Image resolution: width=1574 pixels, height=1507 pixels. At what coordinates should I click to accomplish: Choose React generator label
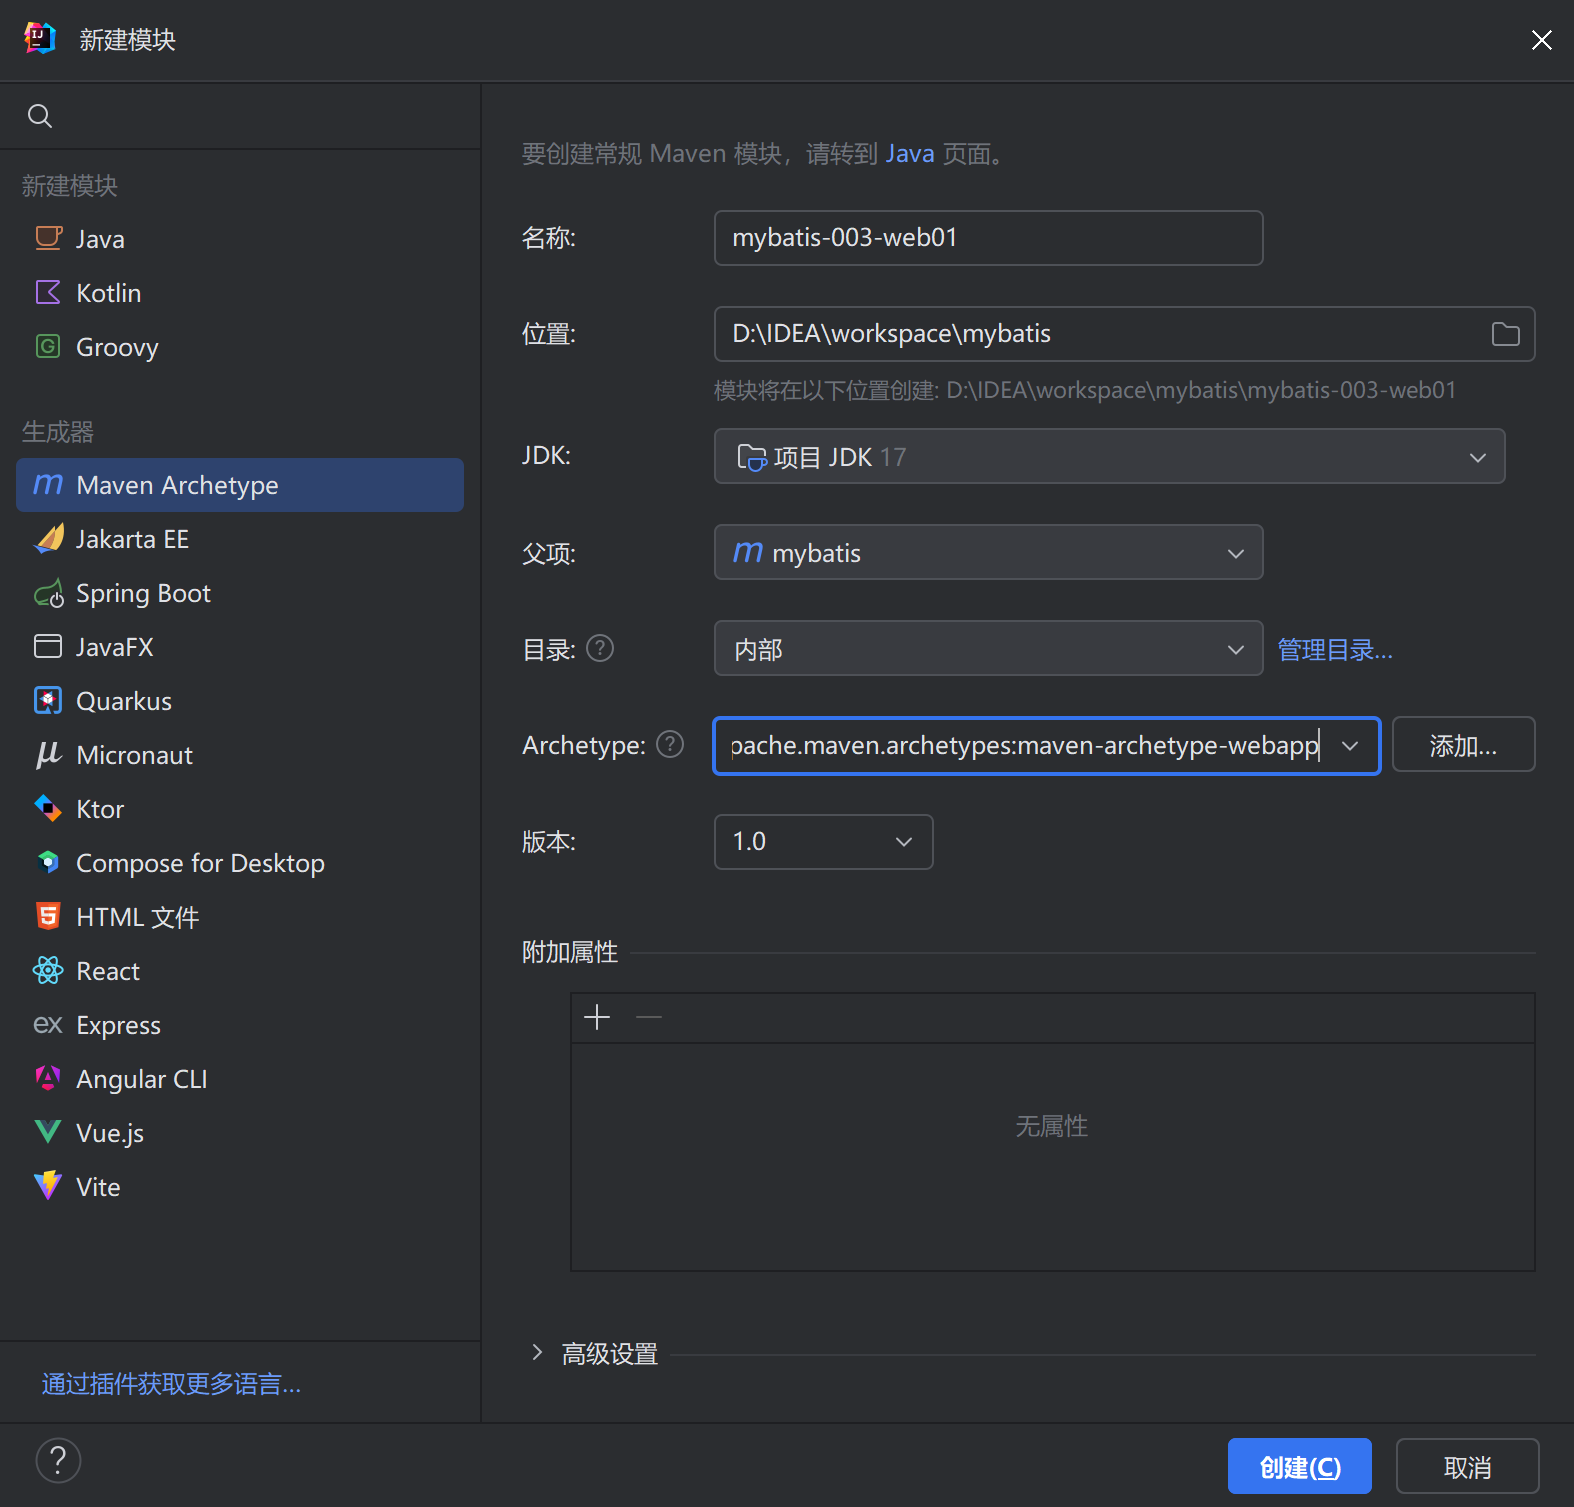(x=108, y=971)
